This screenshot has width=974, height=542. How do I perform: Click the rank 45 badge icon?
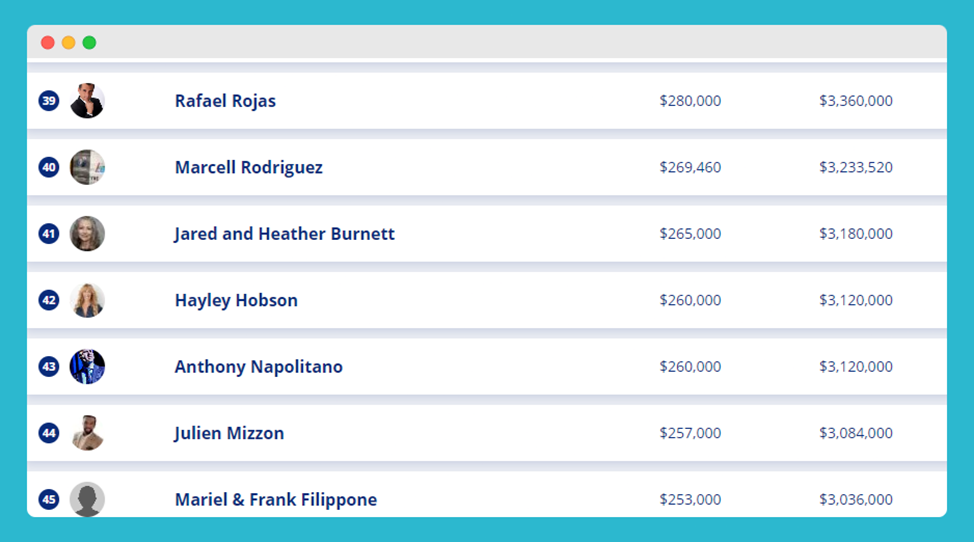click(48, 499)
